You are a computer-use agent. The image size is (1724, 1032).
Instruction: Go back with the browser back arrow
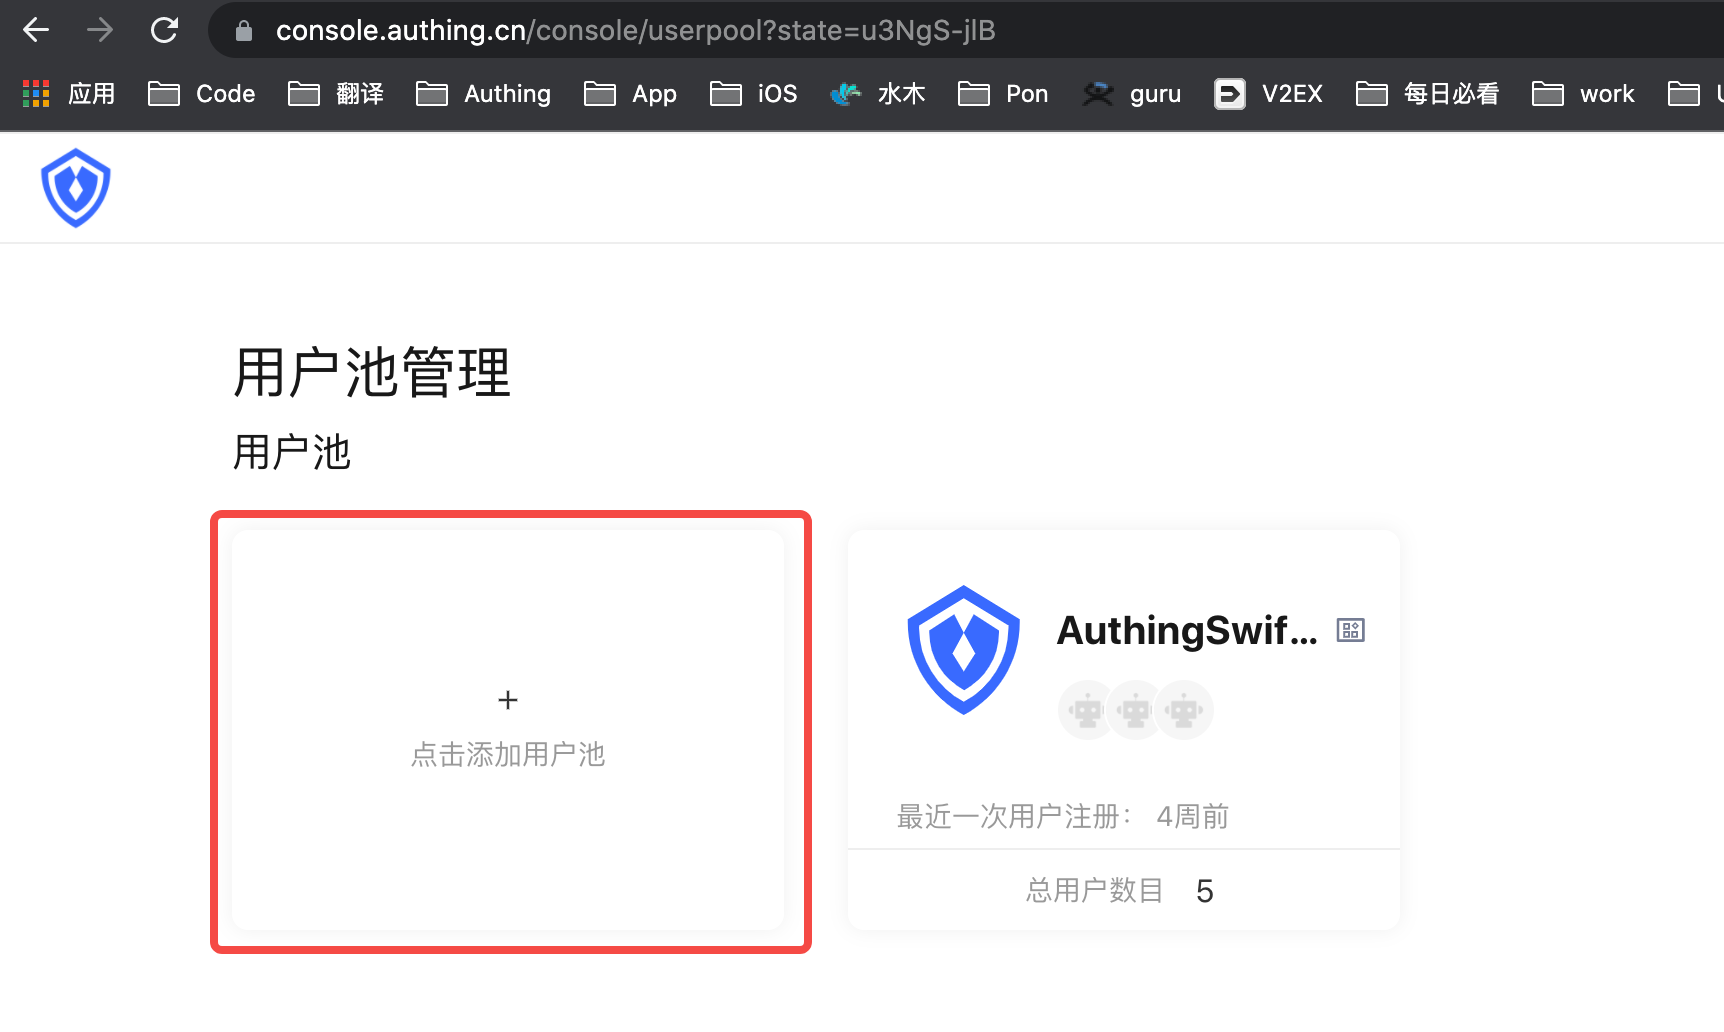coord(36,30)
